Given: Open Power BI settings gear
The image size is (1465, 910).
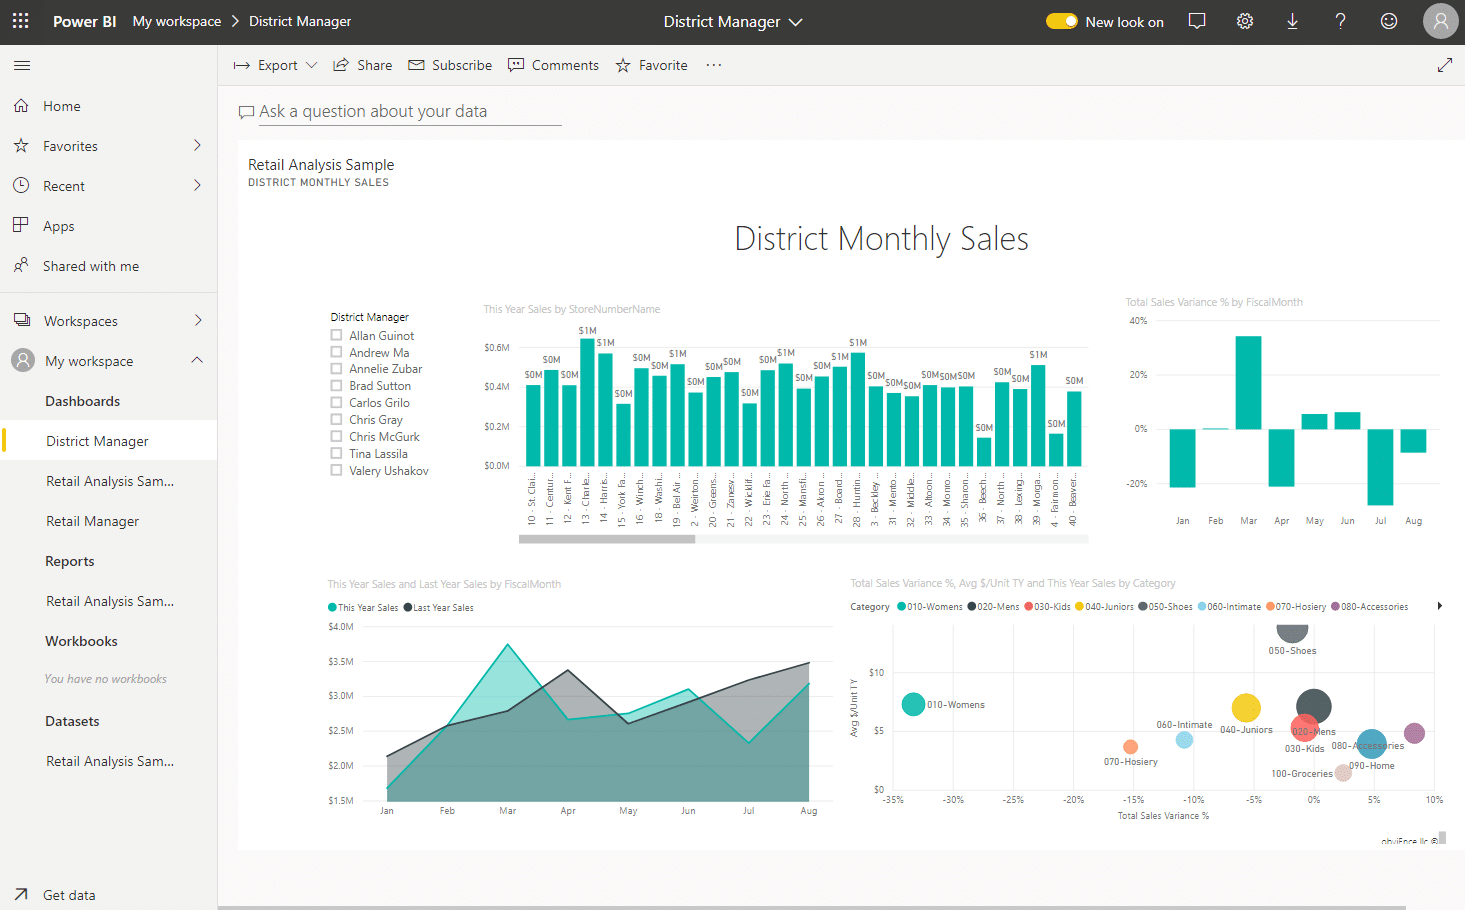Looking at the screenshot, I should pyautogui.click(x=1244, y=20).
